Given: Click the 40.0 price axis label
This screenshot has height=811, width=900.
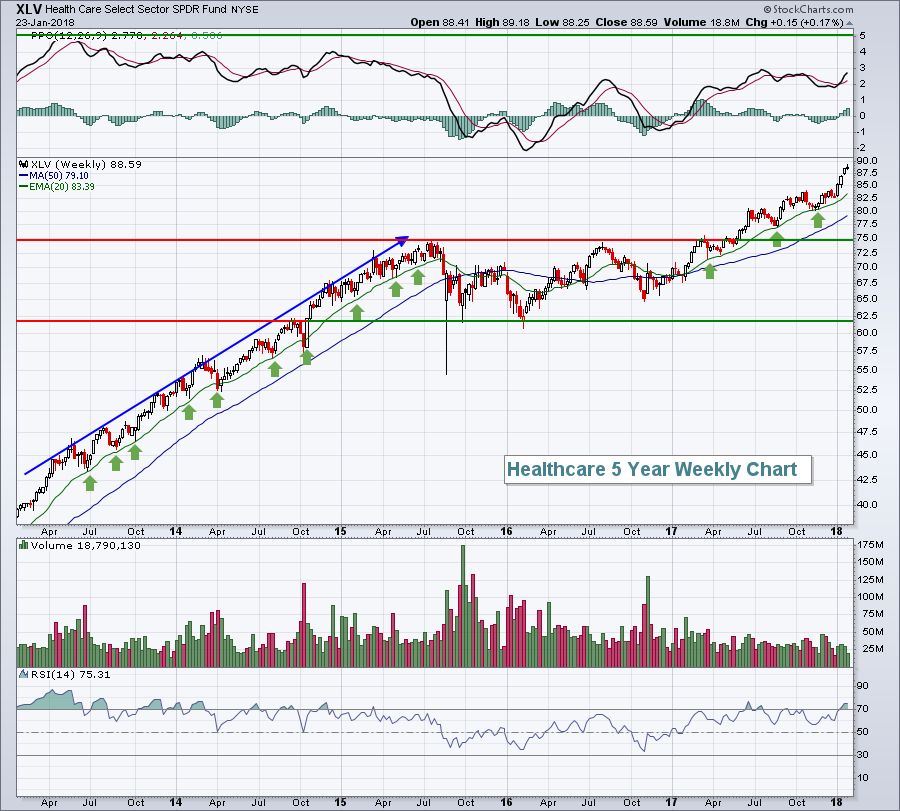Looking at the screenshot, I should coord(867,505).
